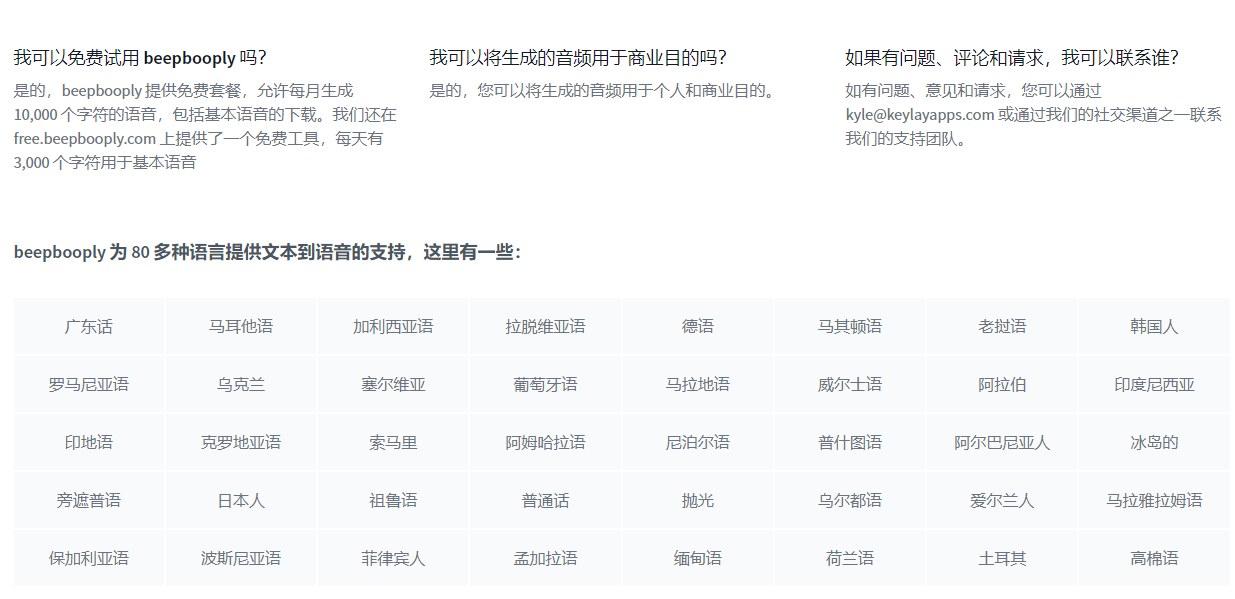
Task: Click the 我可以免费试用 beepbooply 吗 heading
Action: tap(140, 58)
